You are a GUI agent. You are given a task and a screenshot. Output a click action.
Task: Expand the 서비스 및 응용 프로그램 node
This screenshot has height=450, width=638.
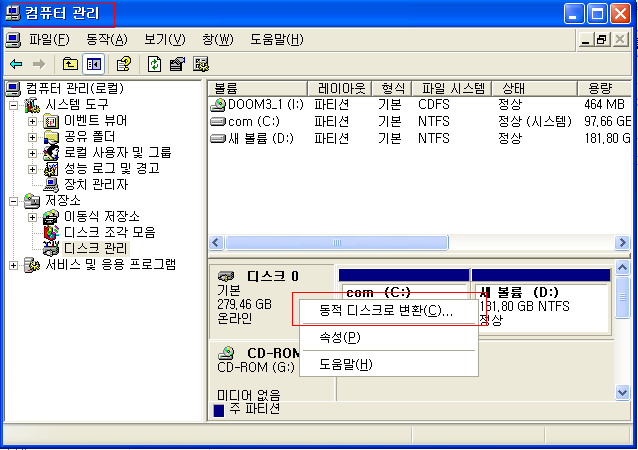(x=13, y=265)
